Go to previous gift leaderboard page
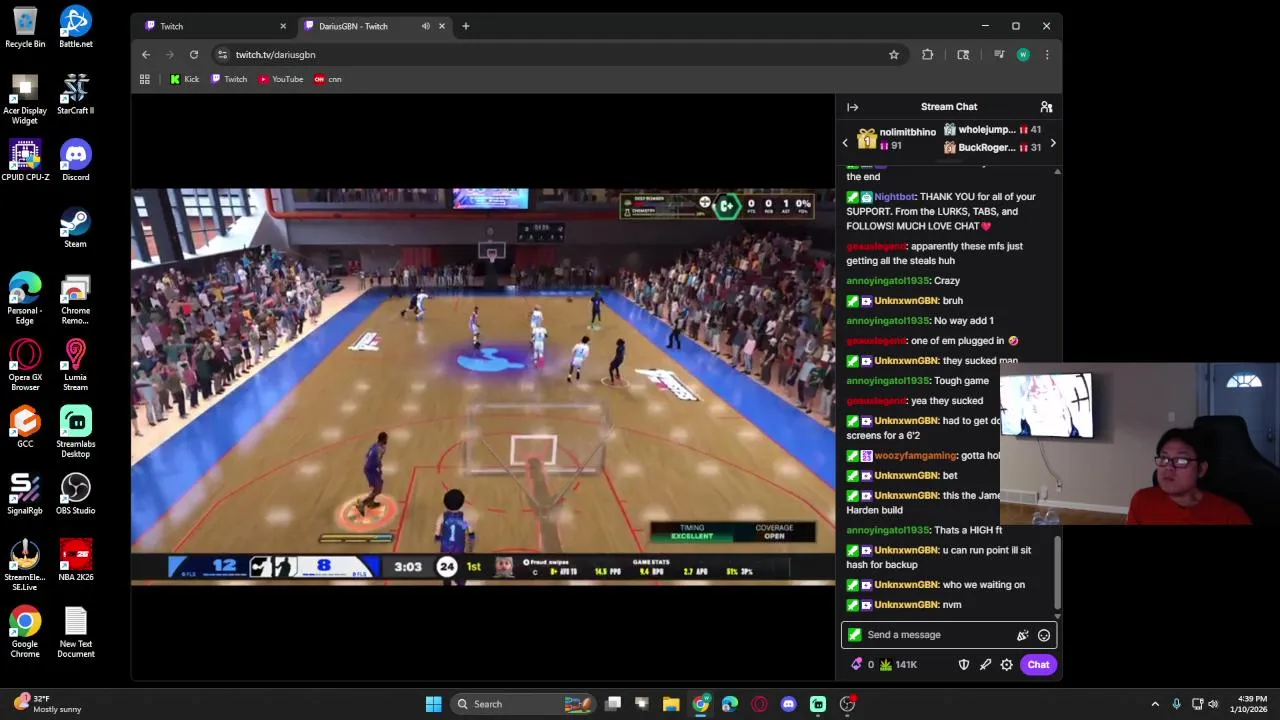 click(x=845, y=143)
